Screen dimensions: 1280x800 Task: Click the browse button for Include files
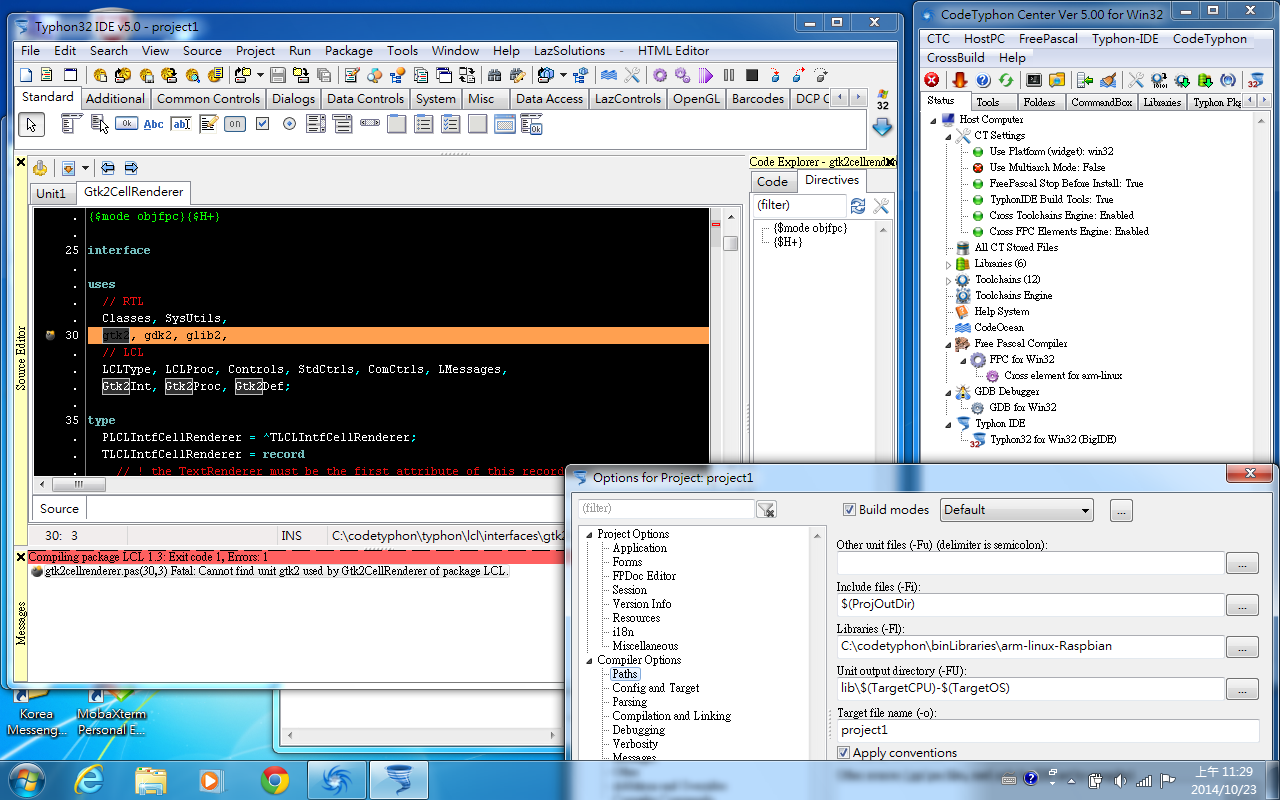[1242, 605]
